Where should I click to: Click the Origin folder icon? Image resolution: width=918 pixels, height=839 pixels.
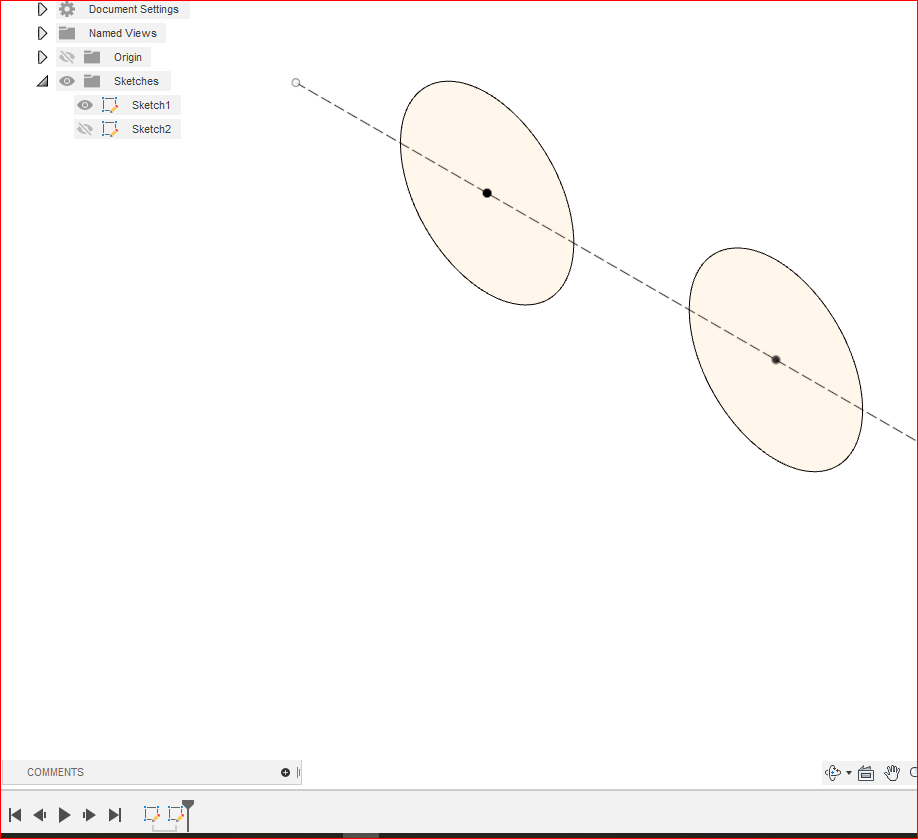tap(92, 57)
